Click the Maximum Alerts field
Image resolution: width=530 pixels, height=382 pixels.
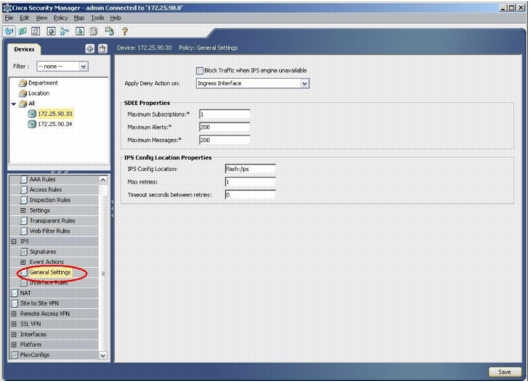[224, 127]
